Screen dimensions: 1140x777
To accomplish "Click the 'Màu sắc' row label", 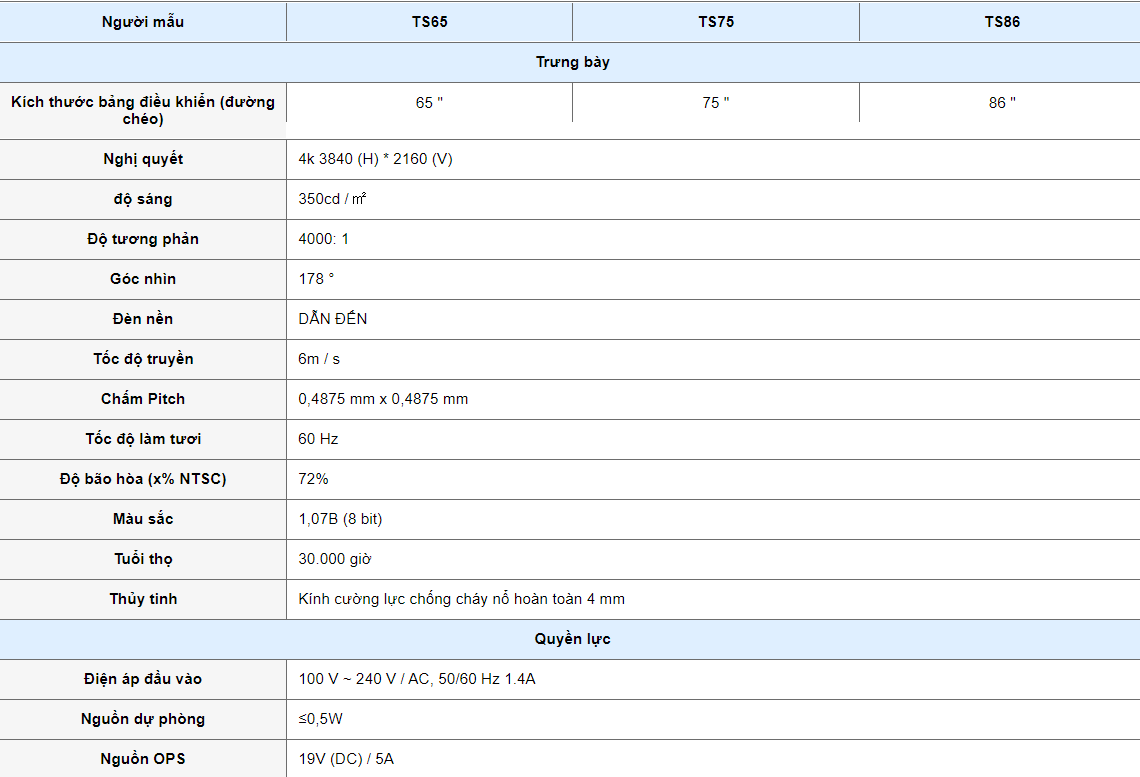I will tap(143, 519).
